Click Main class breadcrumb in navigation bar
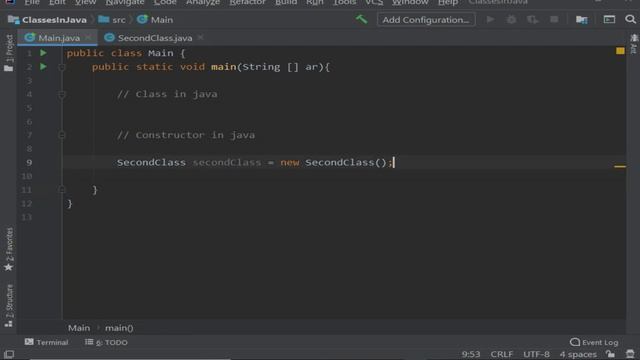The image size is (640, 360). click(x=156, y=20)
